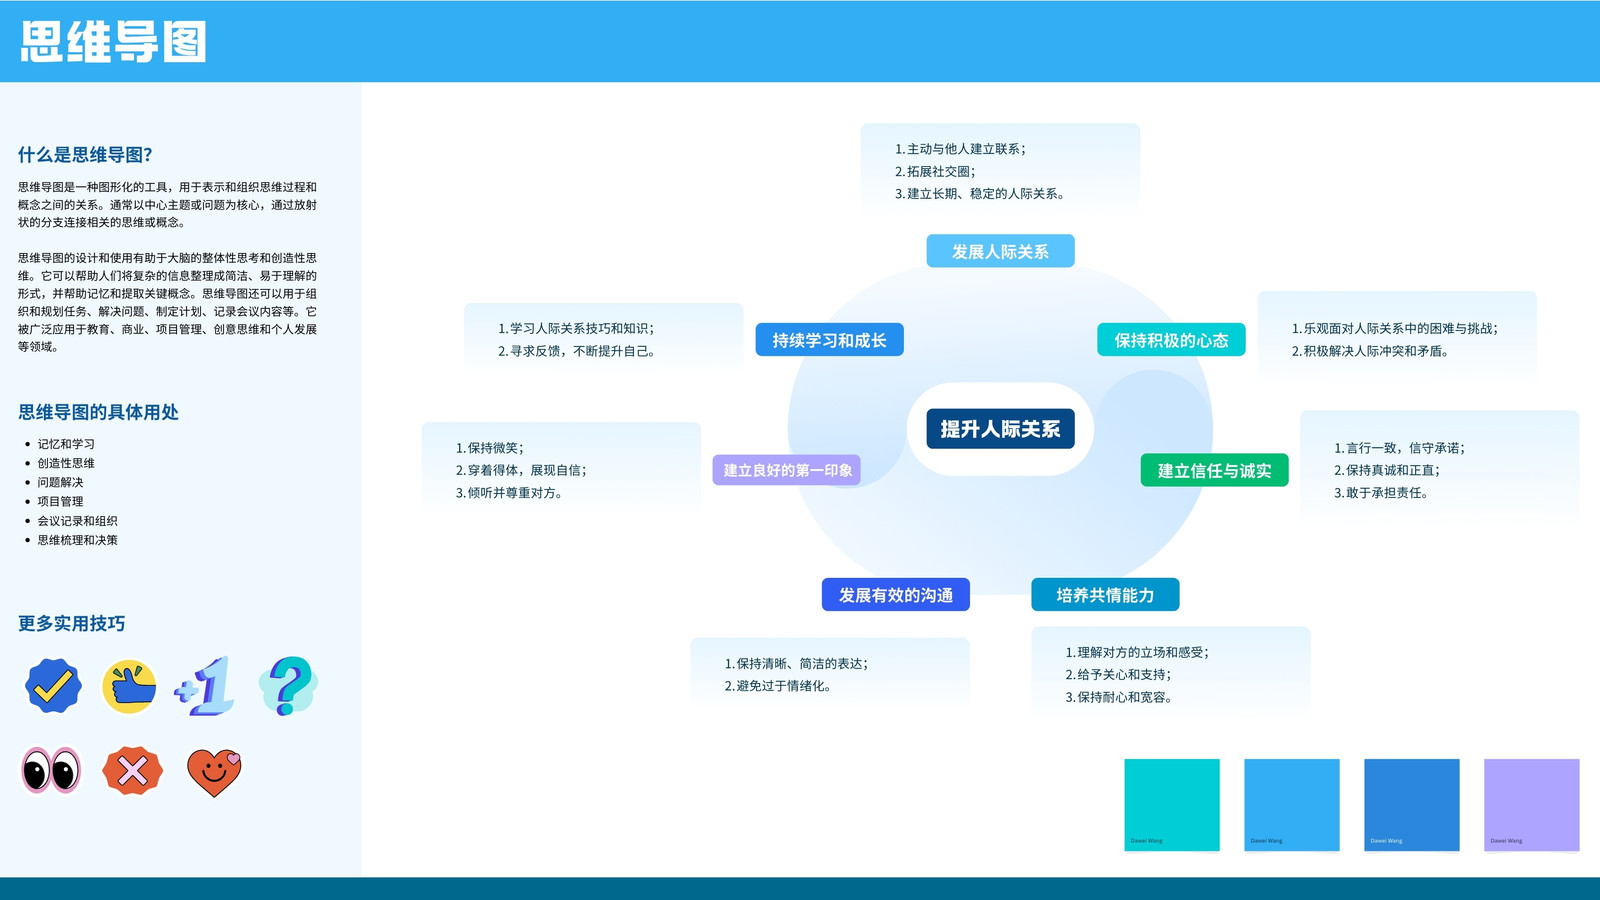Image resolution: width=1600 pixels, height=900 pixels.
Task: Select the 发展有效的沟通 branch node
Action: click(895, 595)
